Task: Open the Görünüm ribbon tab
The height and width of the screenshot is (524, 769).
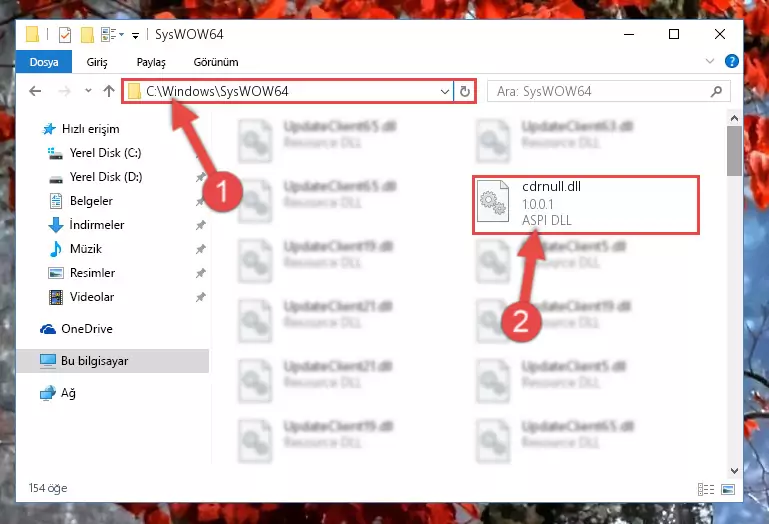Action: (216, 62)
